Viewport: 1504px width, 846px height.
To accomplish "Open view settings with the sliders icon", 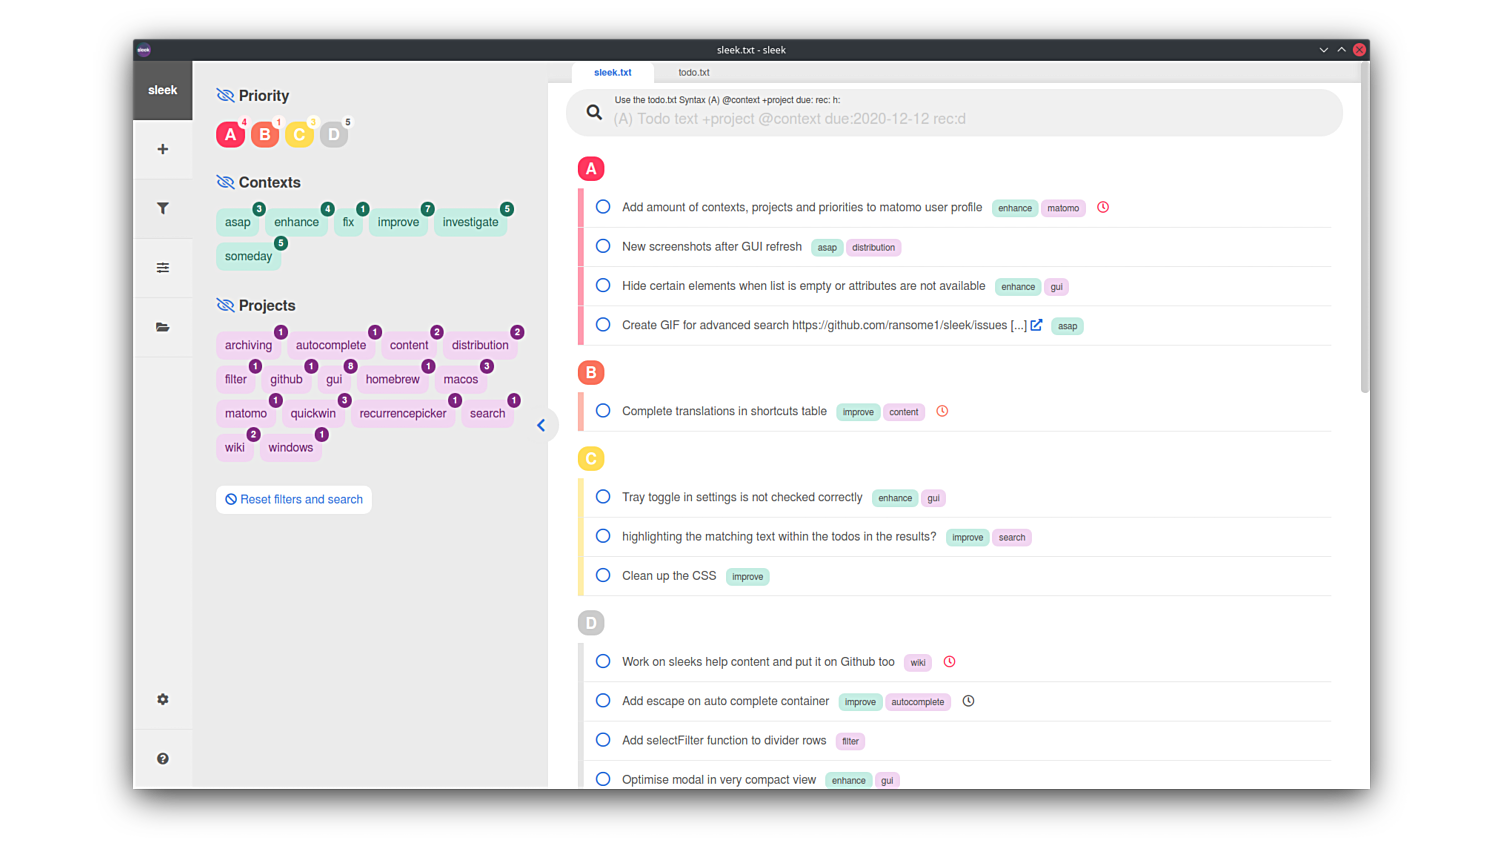I will (162, 267).
